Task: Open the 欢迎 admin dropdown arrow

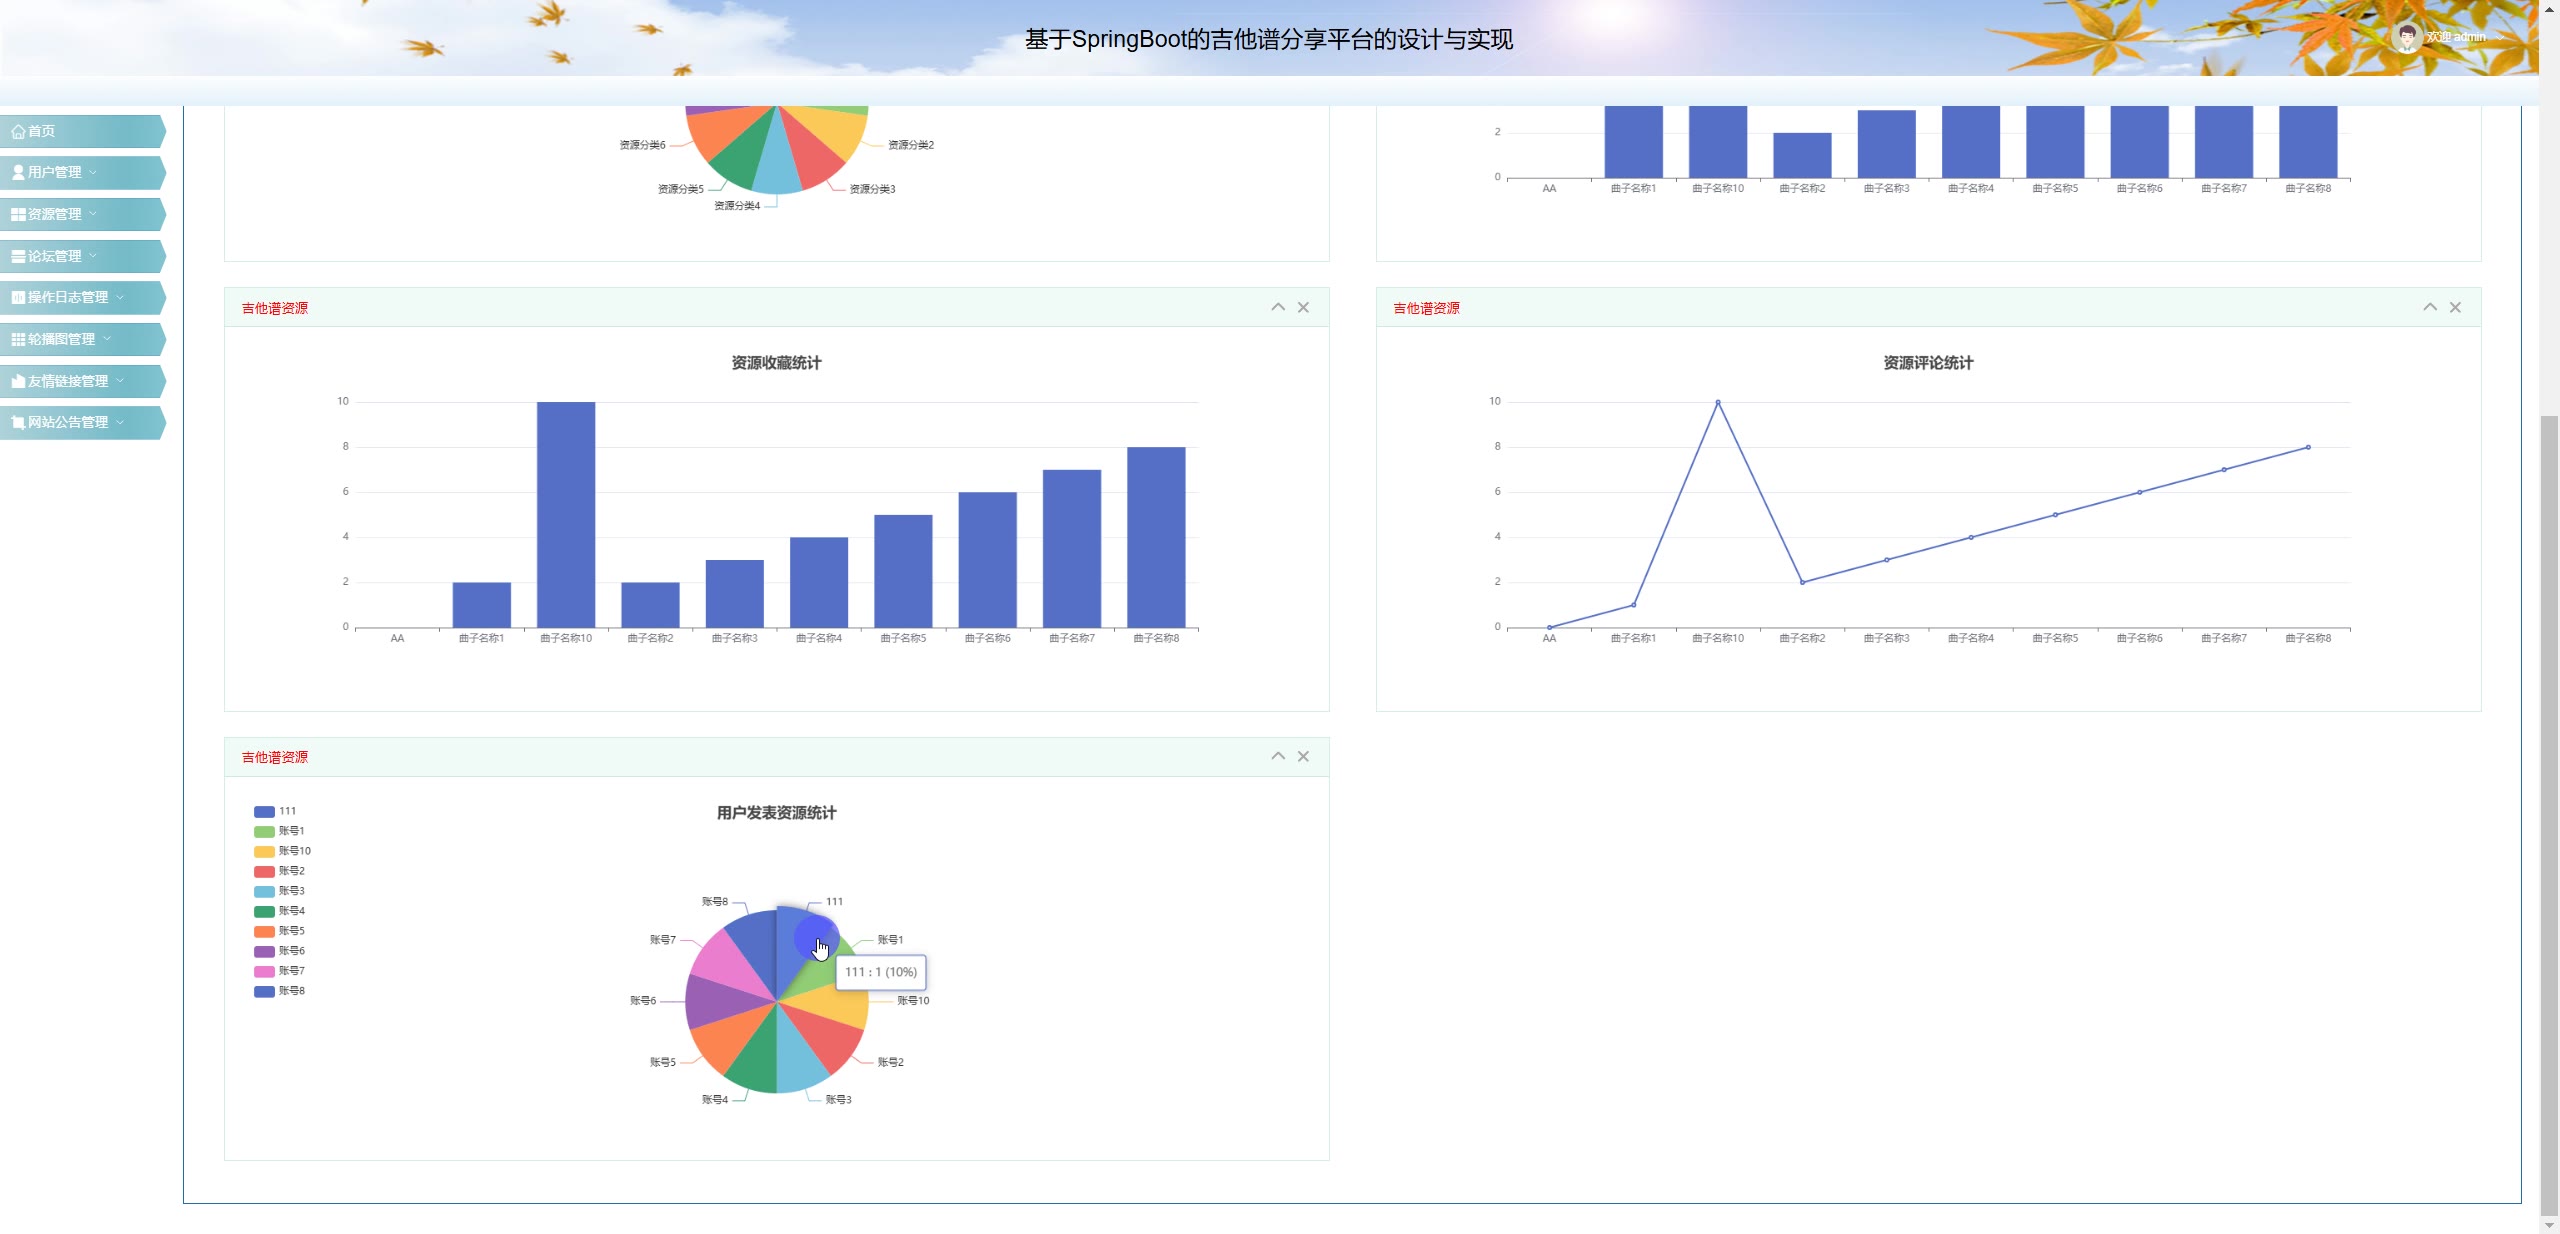Action: click(x=2501, y=38)
